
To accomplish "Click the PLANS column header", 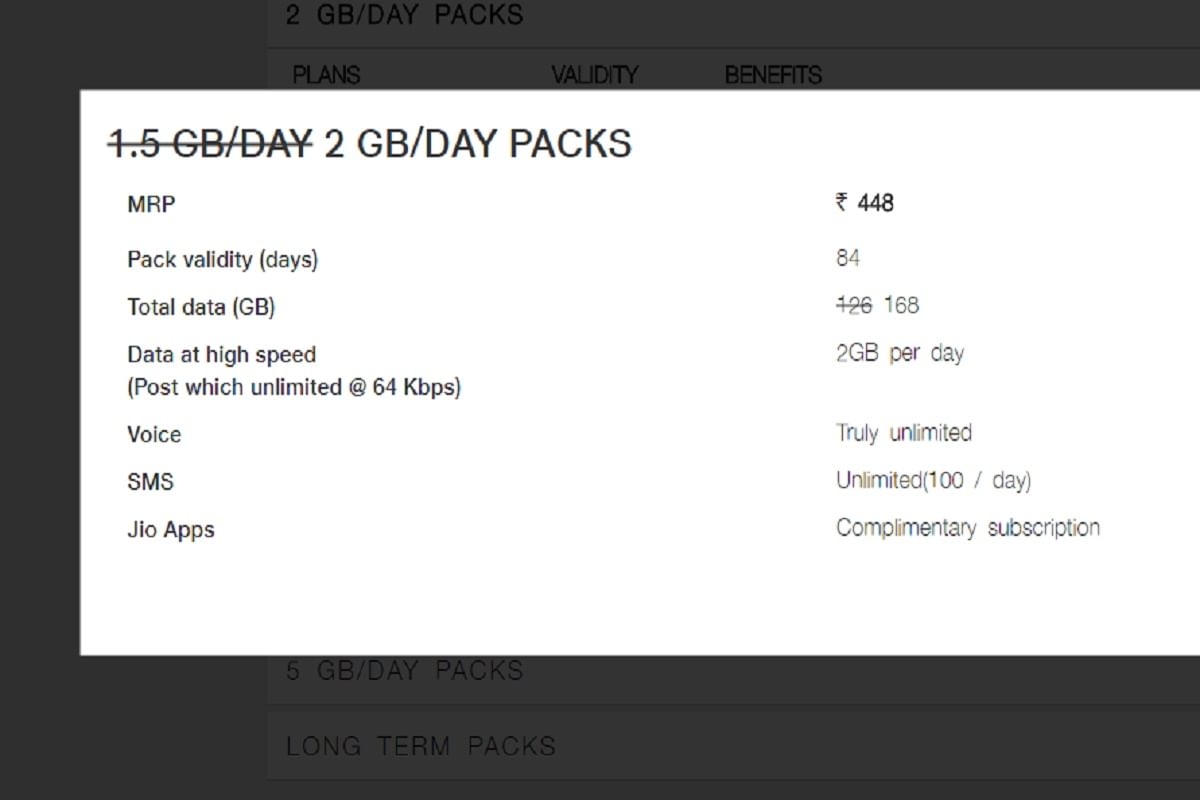I will (325, 75).
